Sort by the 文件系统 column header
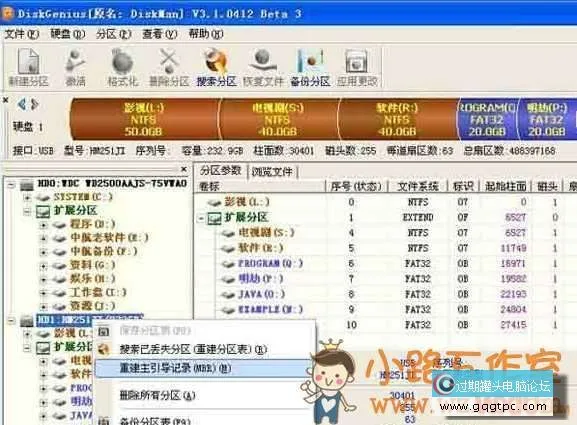This screenshot has width=577, height=425. [x=417, y=187]
